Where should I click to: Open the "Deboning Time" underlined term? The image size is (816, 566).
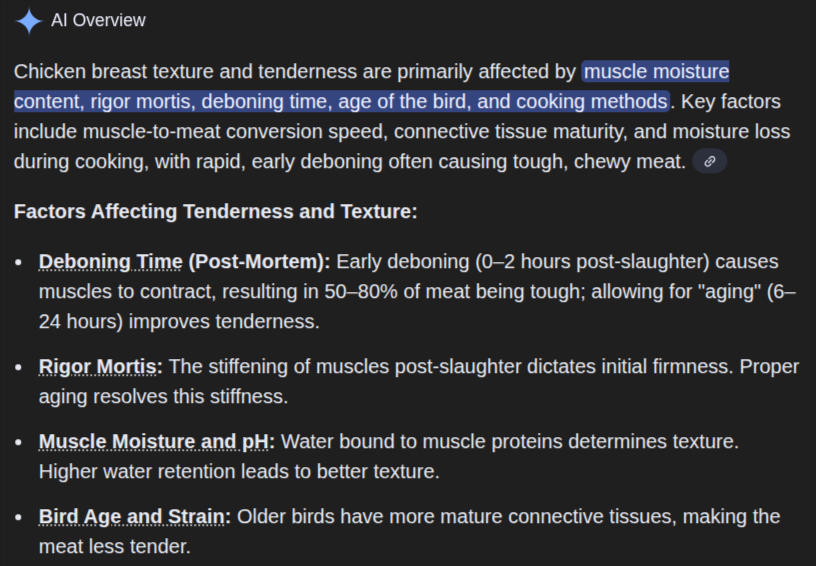click(x=111, y=261)
